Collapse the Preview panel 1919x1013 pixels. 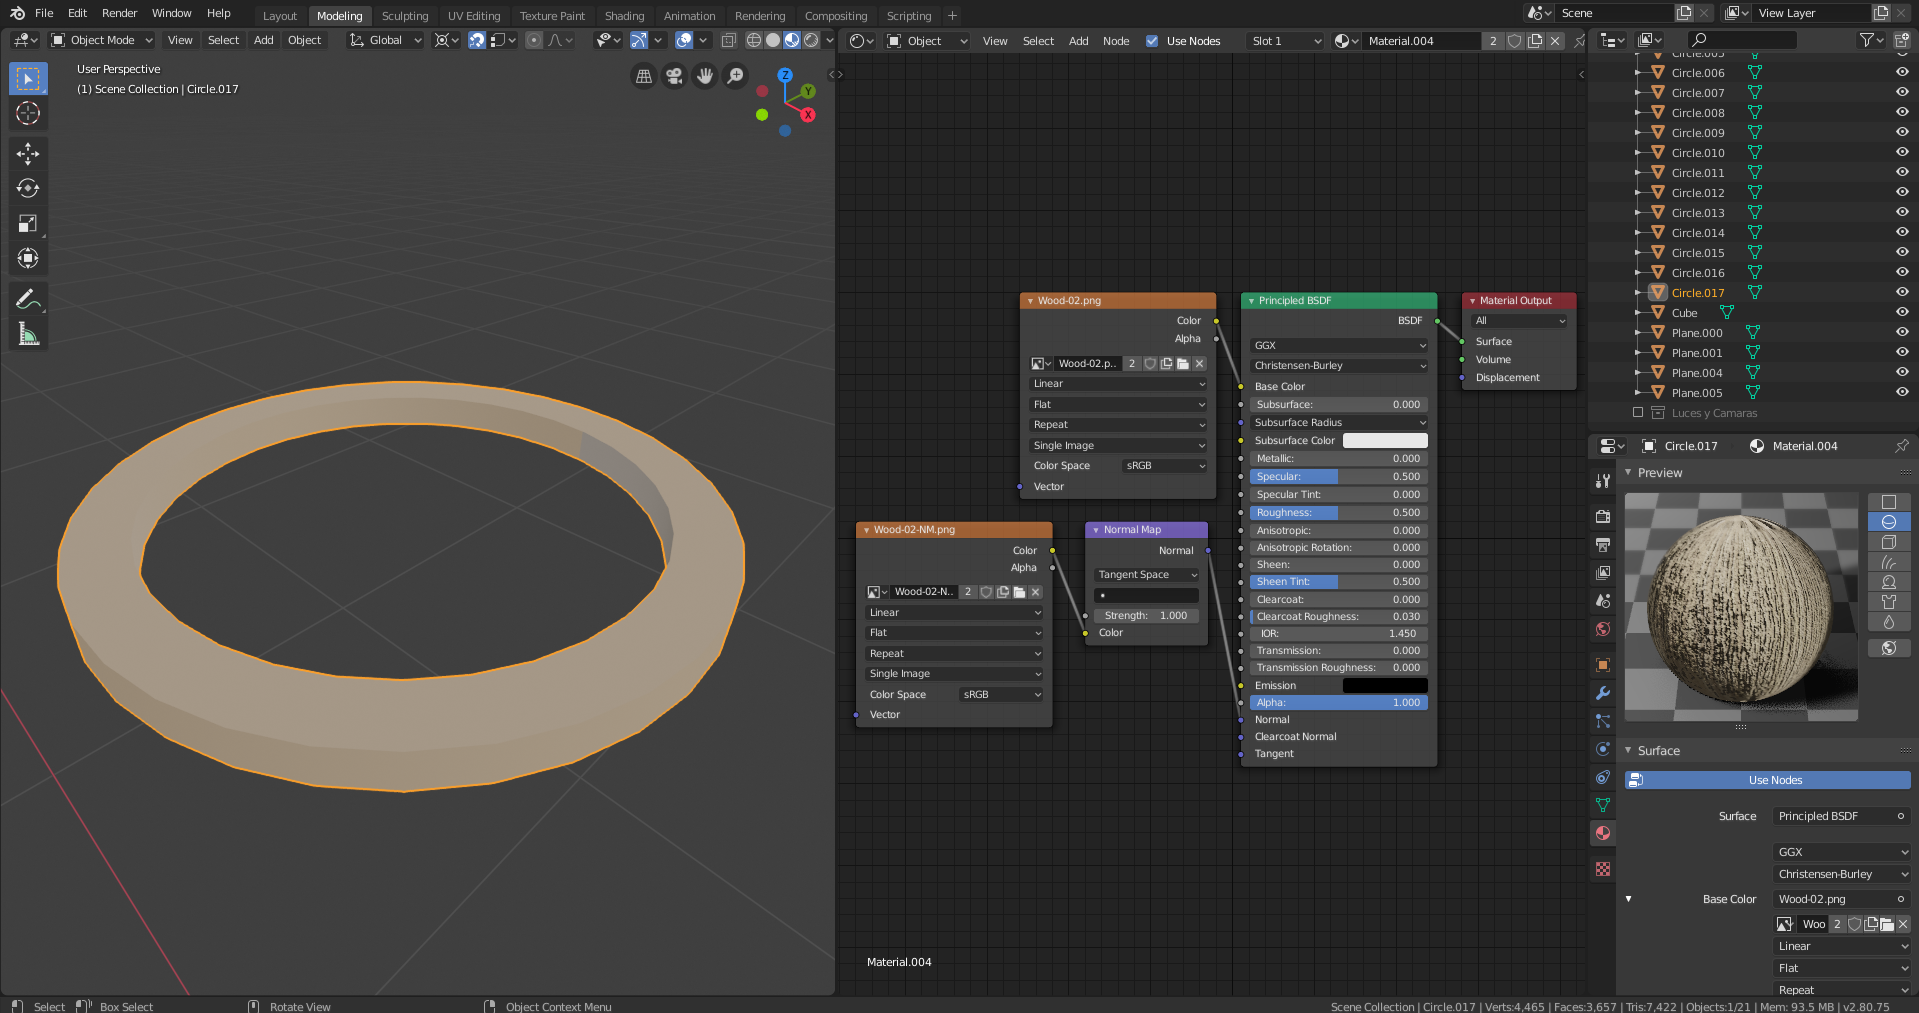1629,472
